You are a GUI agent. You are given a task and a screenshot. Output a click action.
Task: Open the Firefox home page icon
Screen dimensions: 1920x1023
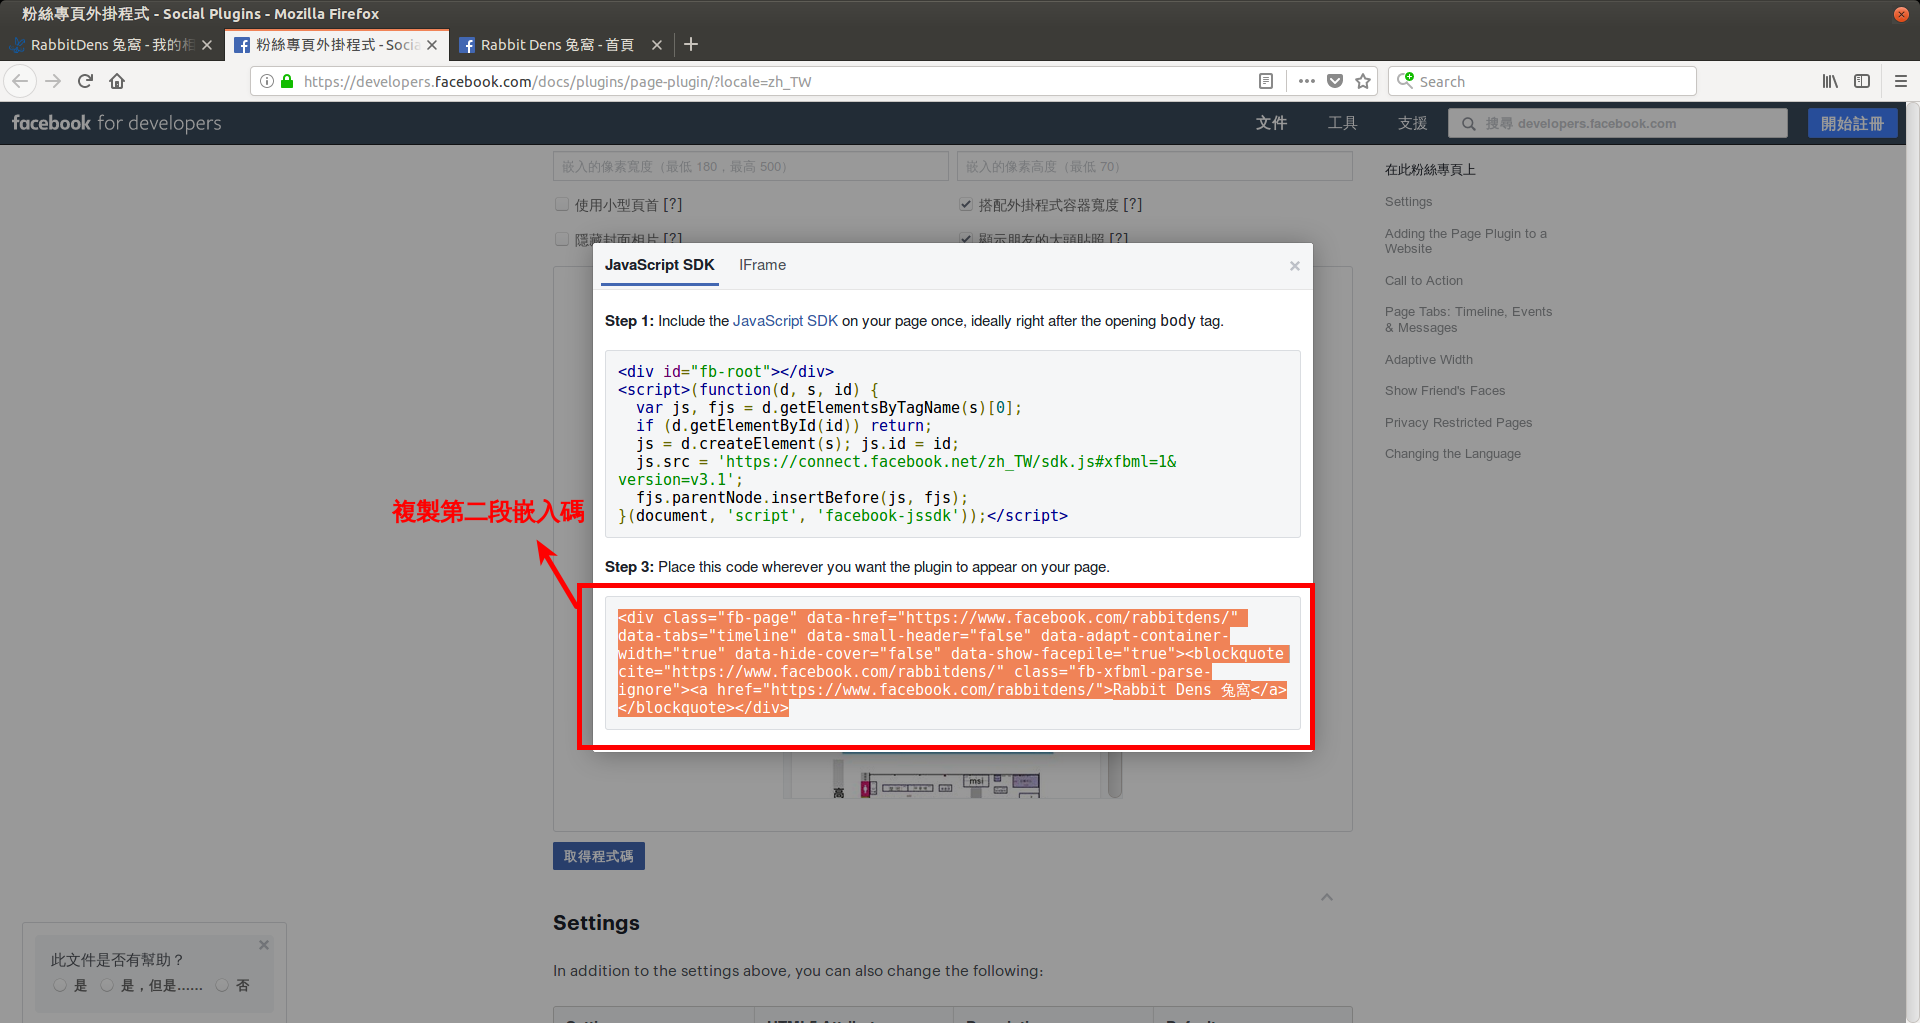117,81
